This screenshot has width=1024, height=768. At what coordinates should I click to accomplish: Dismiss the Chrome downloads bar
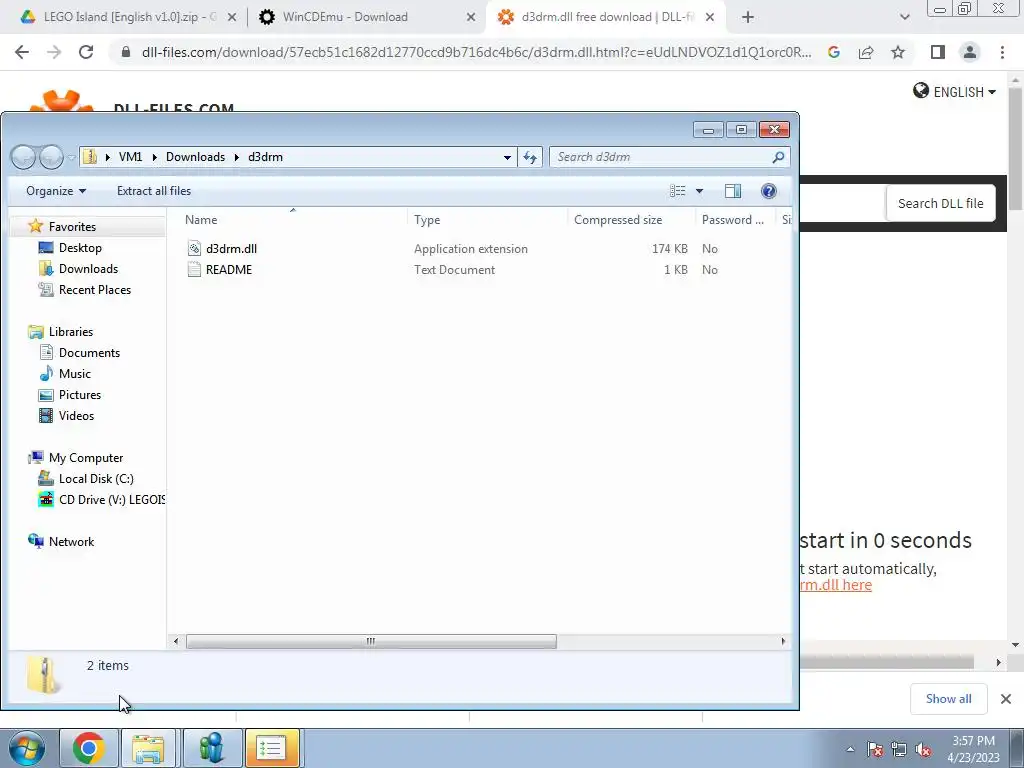[x=1006, y=699]
